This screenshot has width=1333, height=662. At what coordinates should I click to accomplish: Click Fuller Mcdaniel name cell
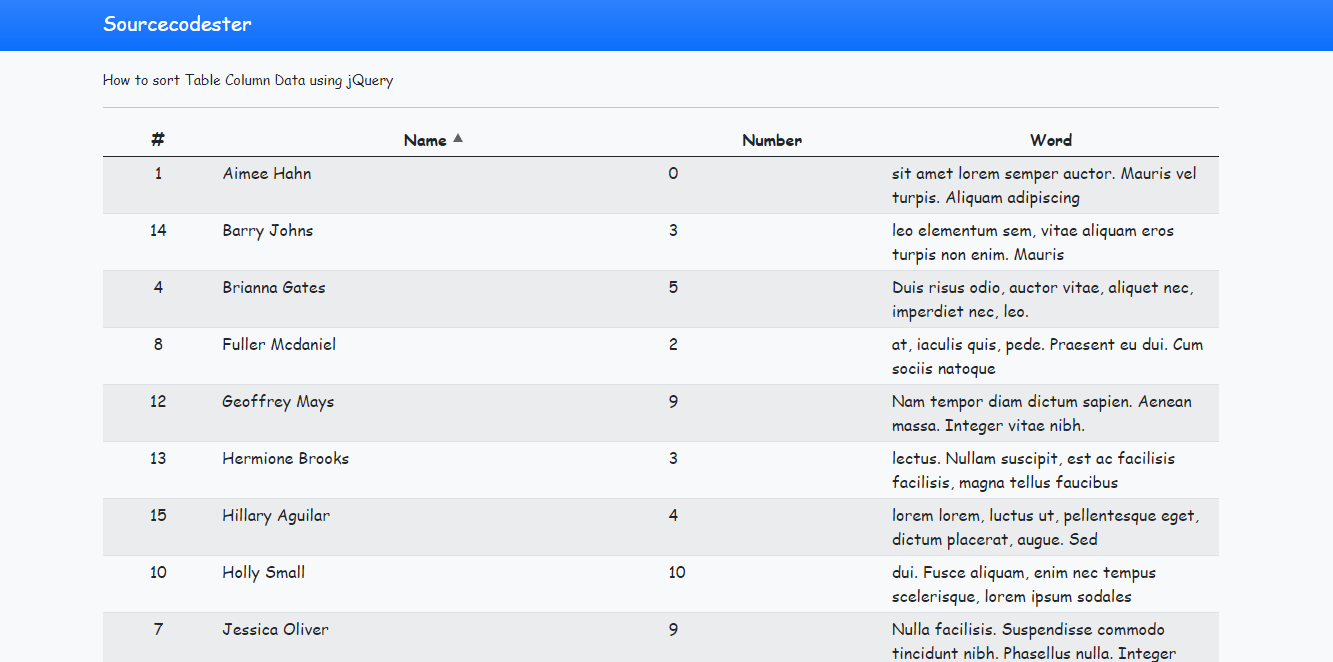coord(279,344)
